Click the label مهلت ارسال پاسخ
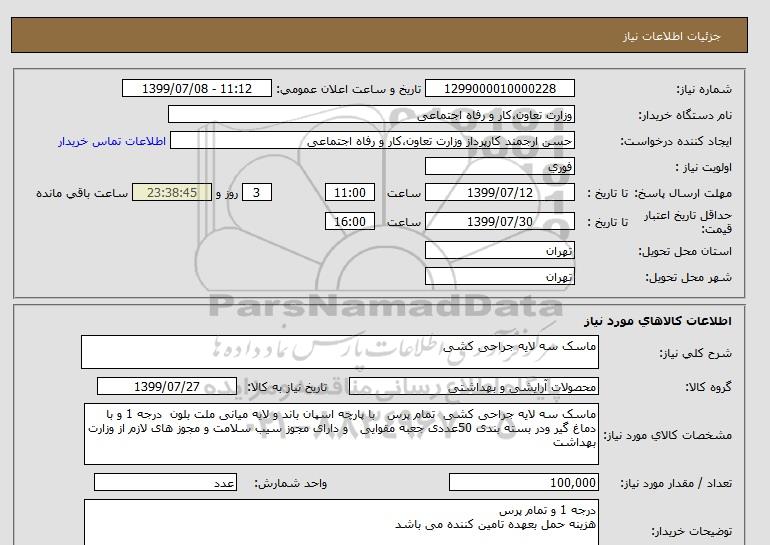 point(681,193)
